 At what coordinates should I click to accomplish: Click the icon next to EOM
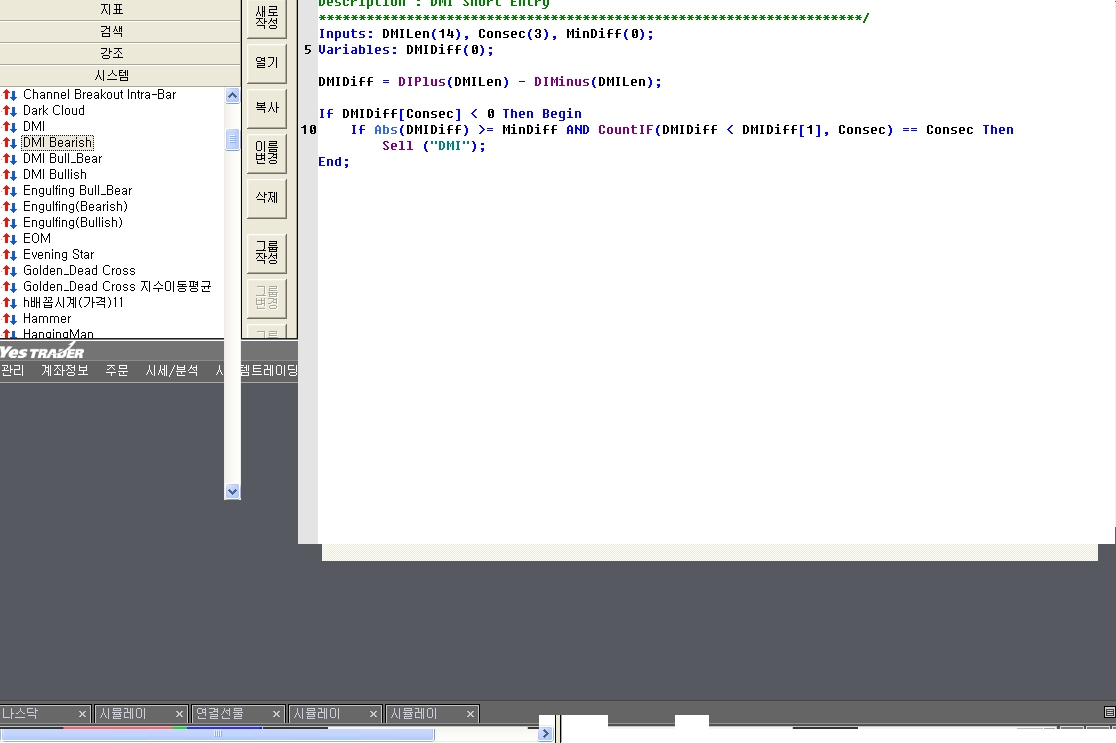pos(10,239)
